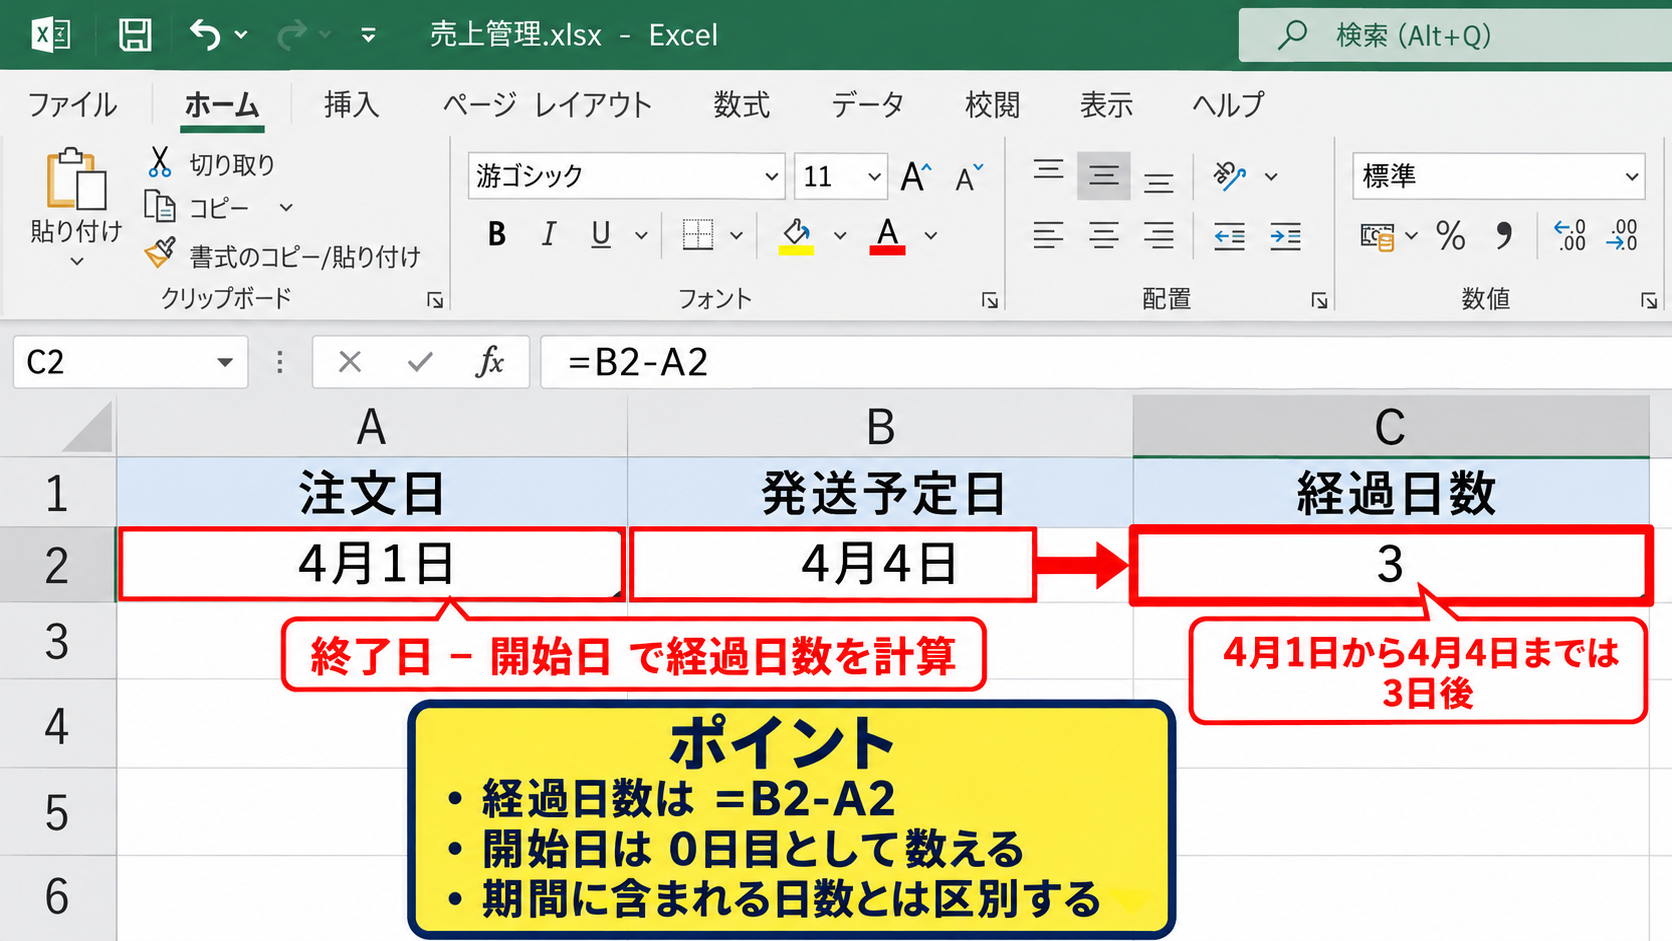Image resolution: width=1672 pixels, height=941 pixels.
Task: Toggle middle vertical alignment
Action: click(x=1104, y=177)
